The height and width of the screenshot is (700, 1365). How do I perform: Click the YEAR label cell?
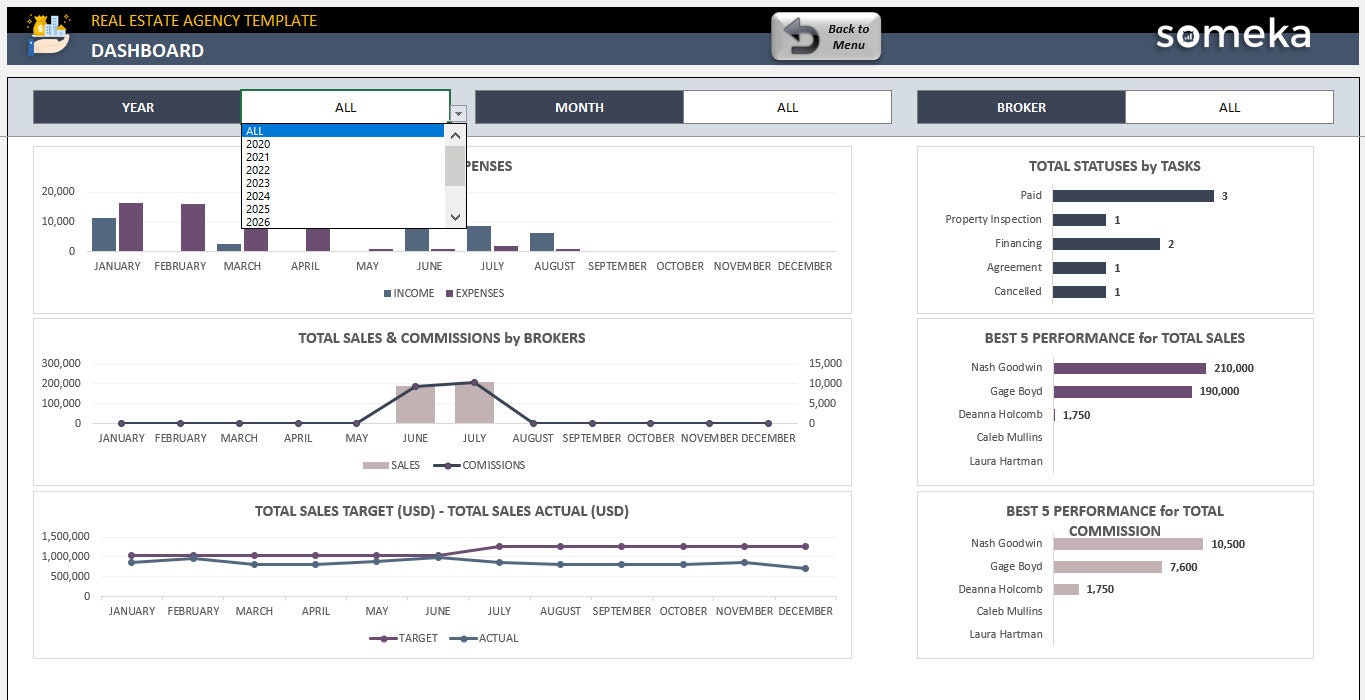pyautogui.click(x=137, y=107)
